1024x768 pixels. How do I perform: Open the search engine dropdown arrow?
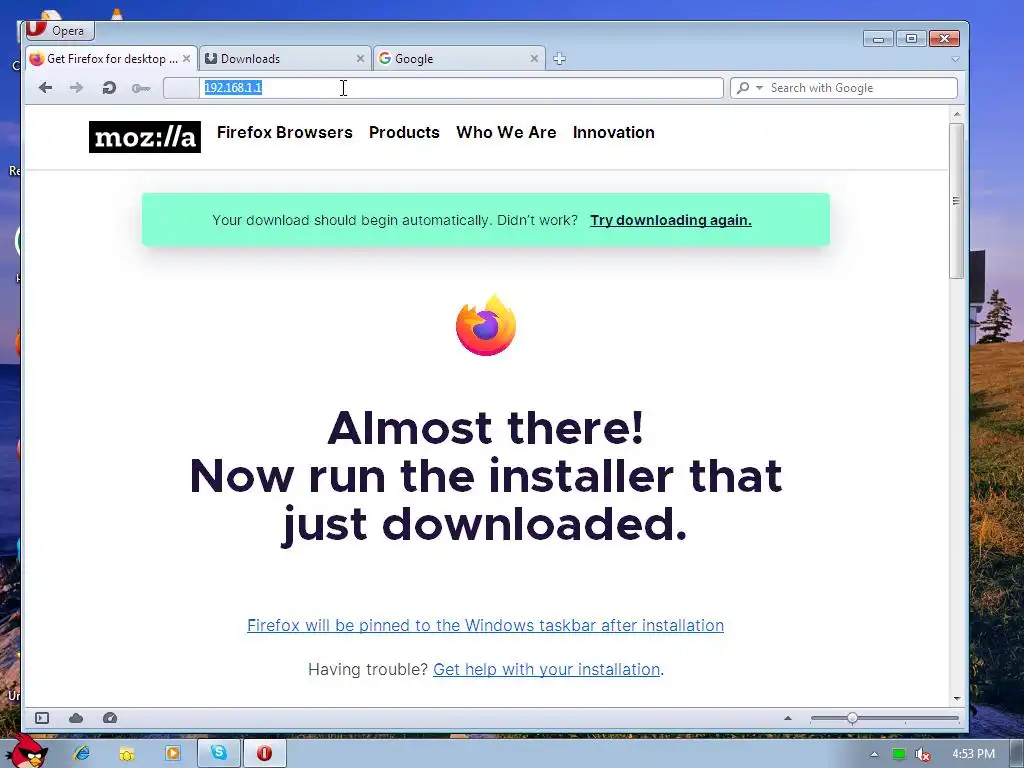click(x=760, y=88)
